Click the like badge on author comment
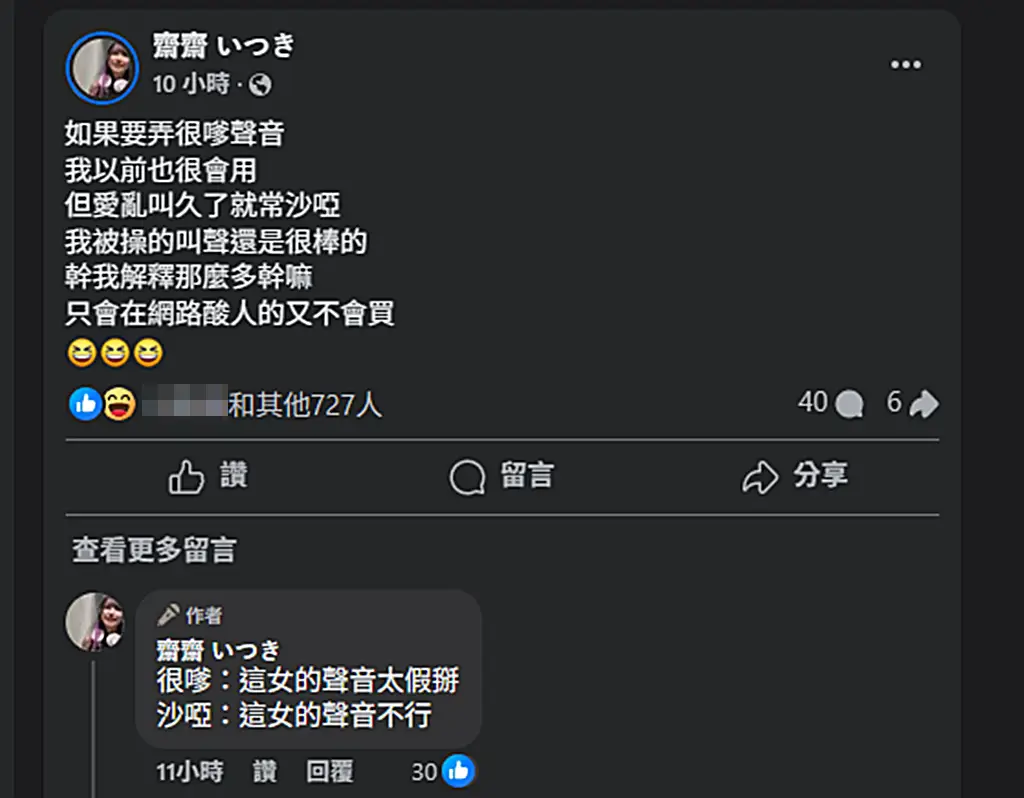The height and width of the screenshot is (798, 1024). click(x=458, y=771)
